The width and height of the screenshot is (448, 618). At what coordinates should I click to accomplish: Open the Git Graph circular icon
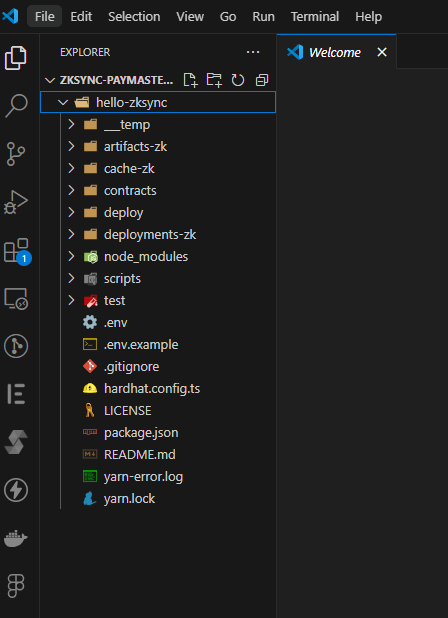tap(16, 346)
